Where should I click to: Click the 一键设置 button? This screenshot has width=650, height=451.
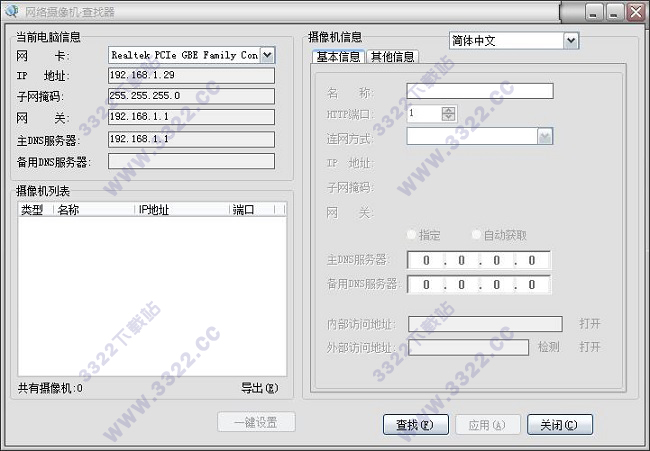pyautogui.click(x=256, y=422)
